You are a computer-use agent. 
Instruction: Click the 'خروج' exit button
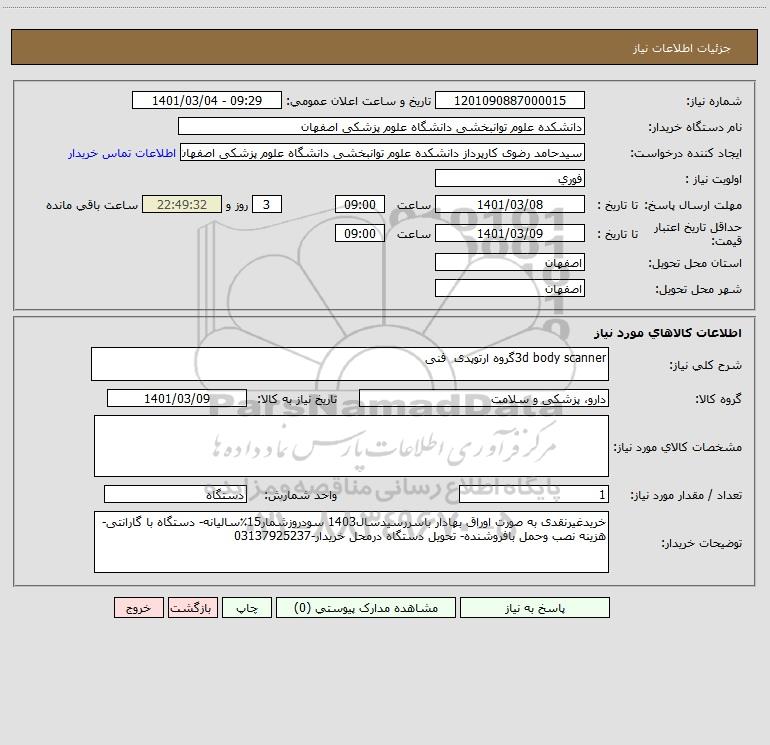138,607
